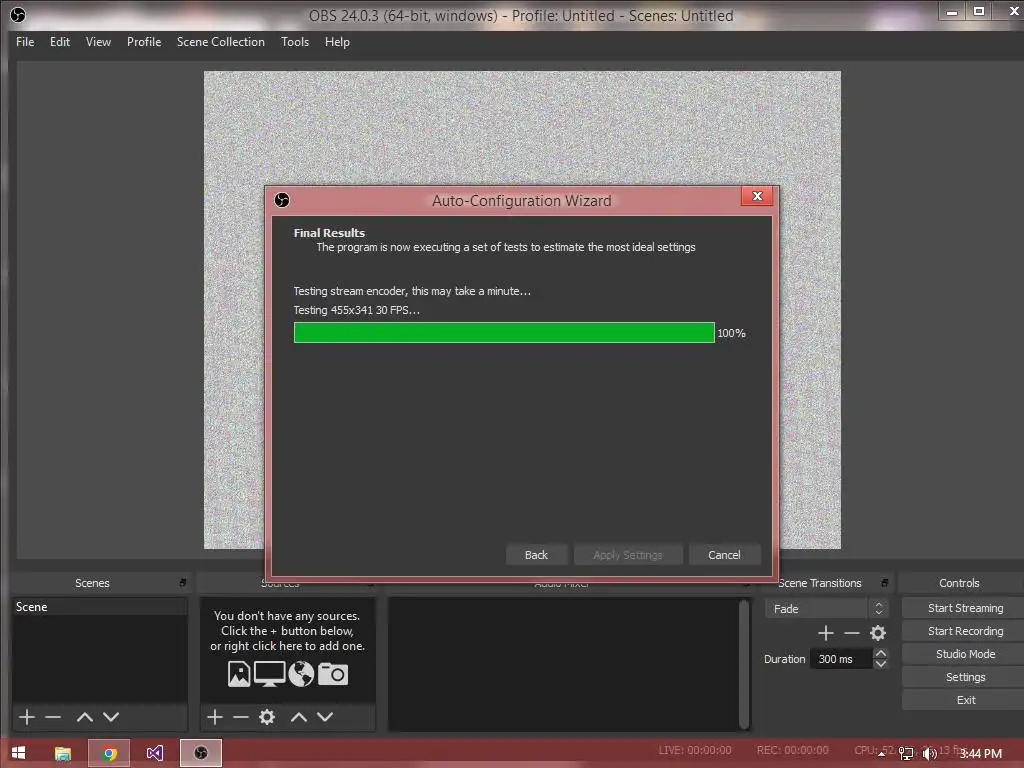Click the green progress bar
This screenshot has height=768, width=1024.
tap(504, 332)
